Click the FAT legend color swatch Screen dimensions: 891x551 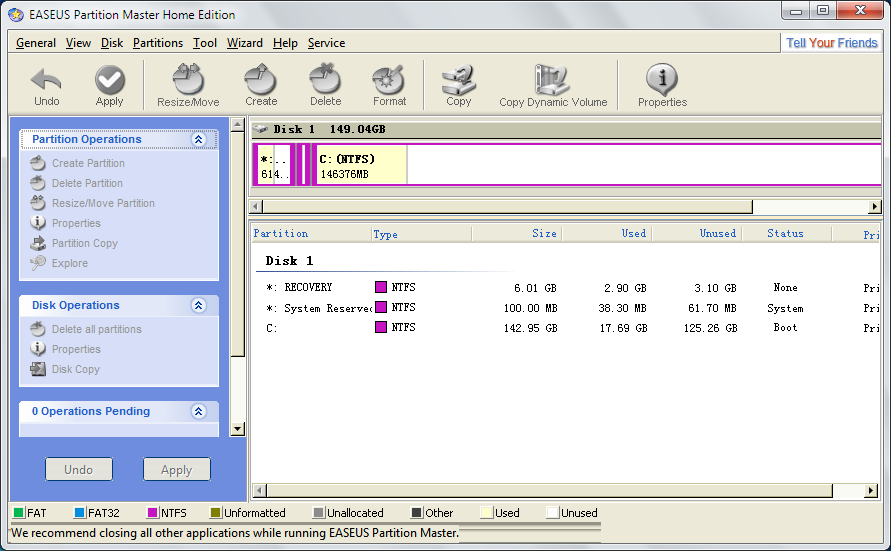click(18, 512)
